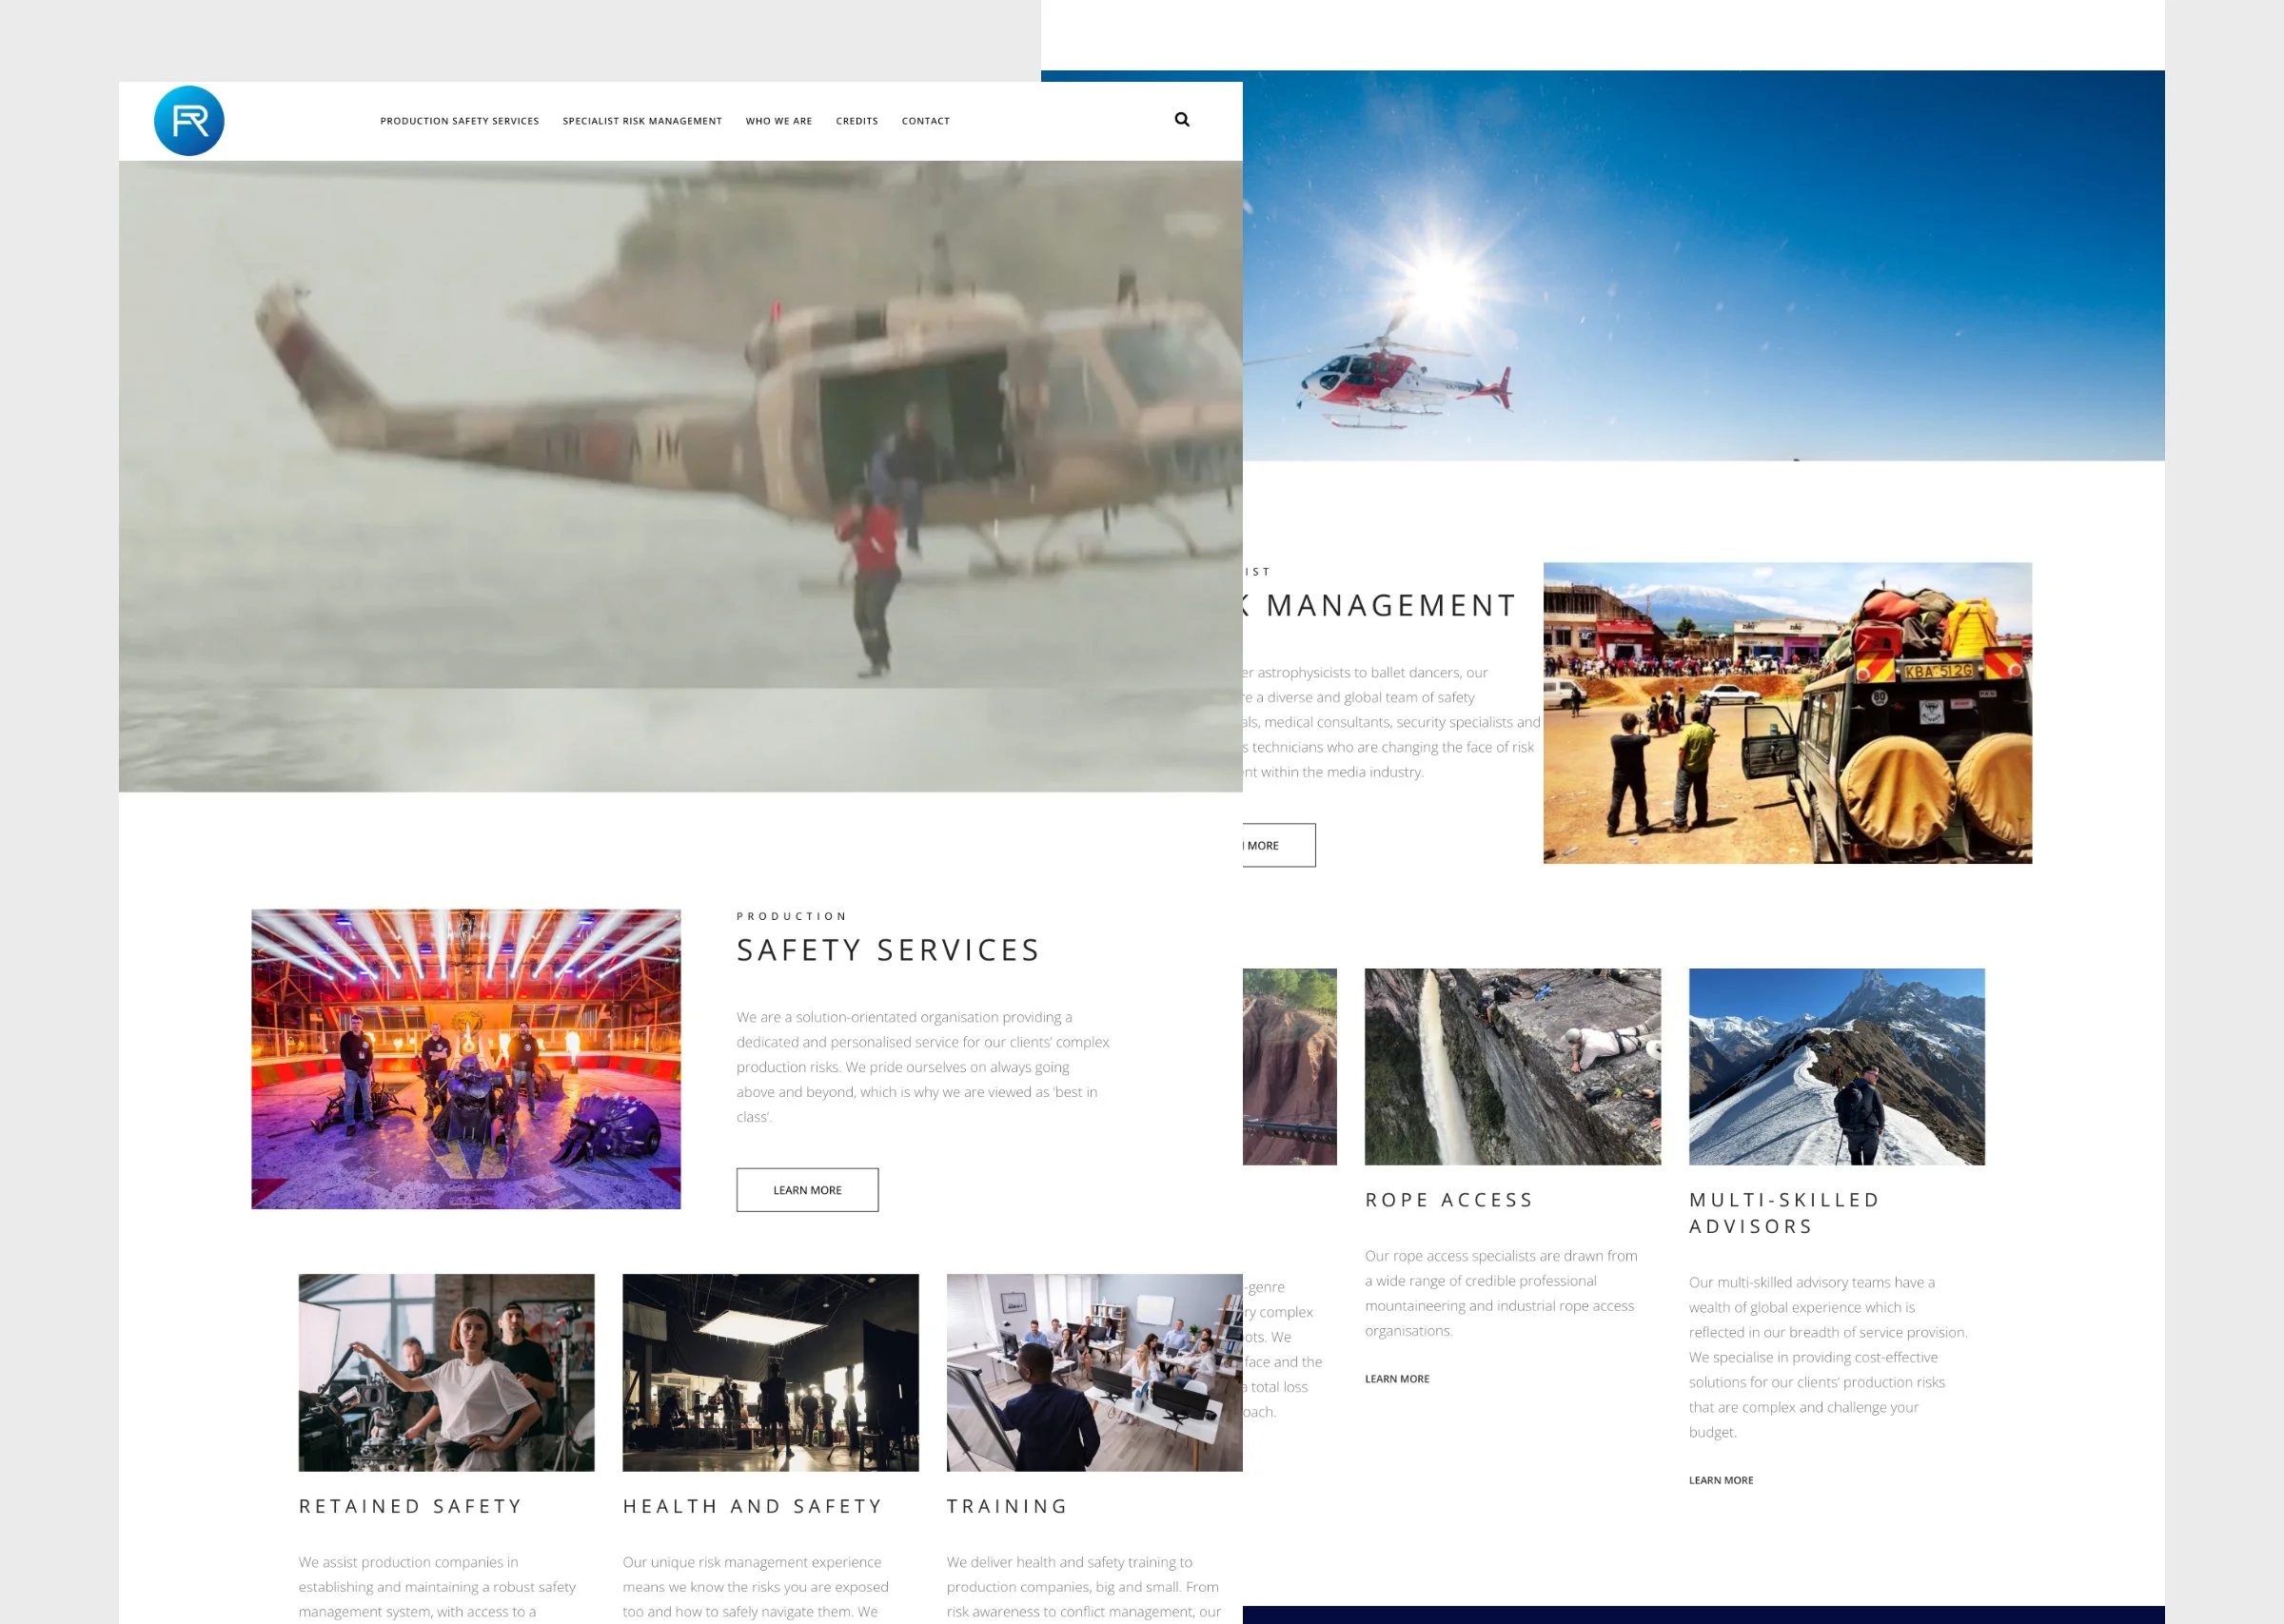The width and height of the screenshot is (2284, 1624).
Task: Select the Health and Safety heading
Action: pyautogui.click(x=753, y=1506)
